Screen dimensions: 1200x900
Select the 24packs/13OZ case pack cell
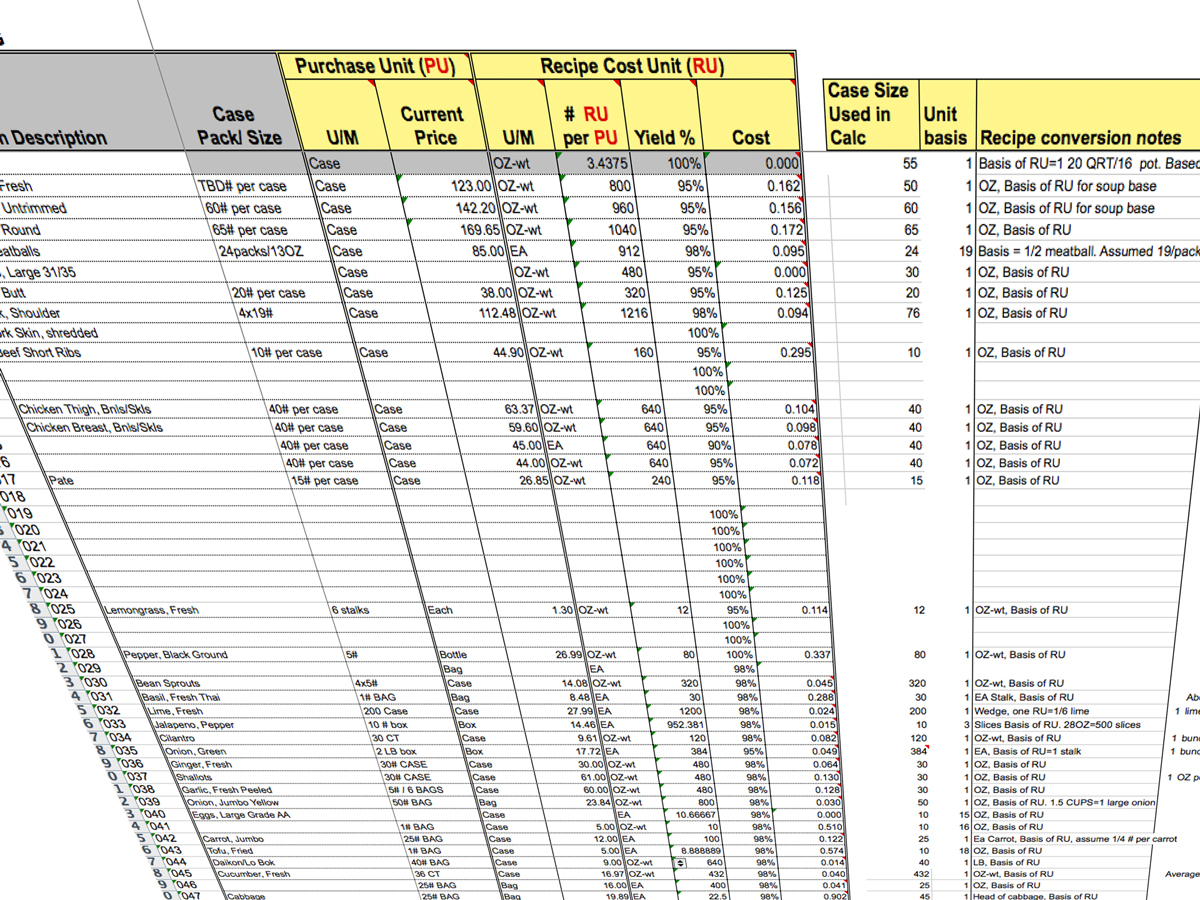261,251
